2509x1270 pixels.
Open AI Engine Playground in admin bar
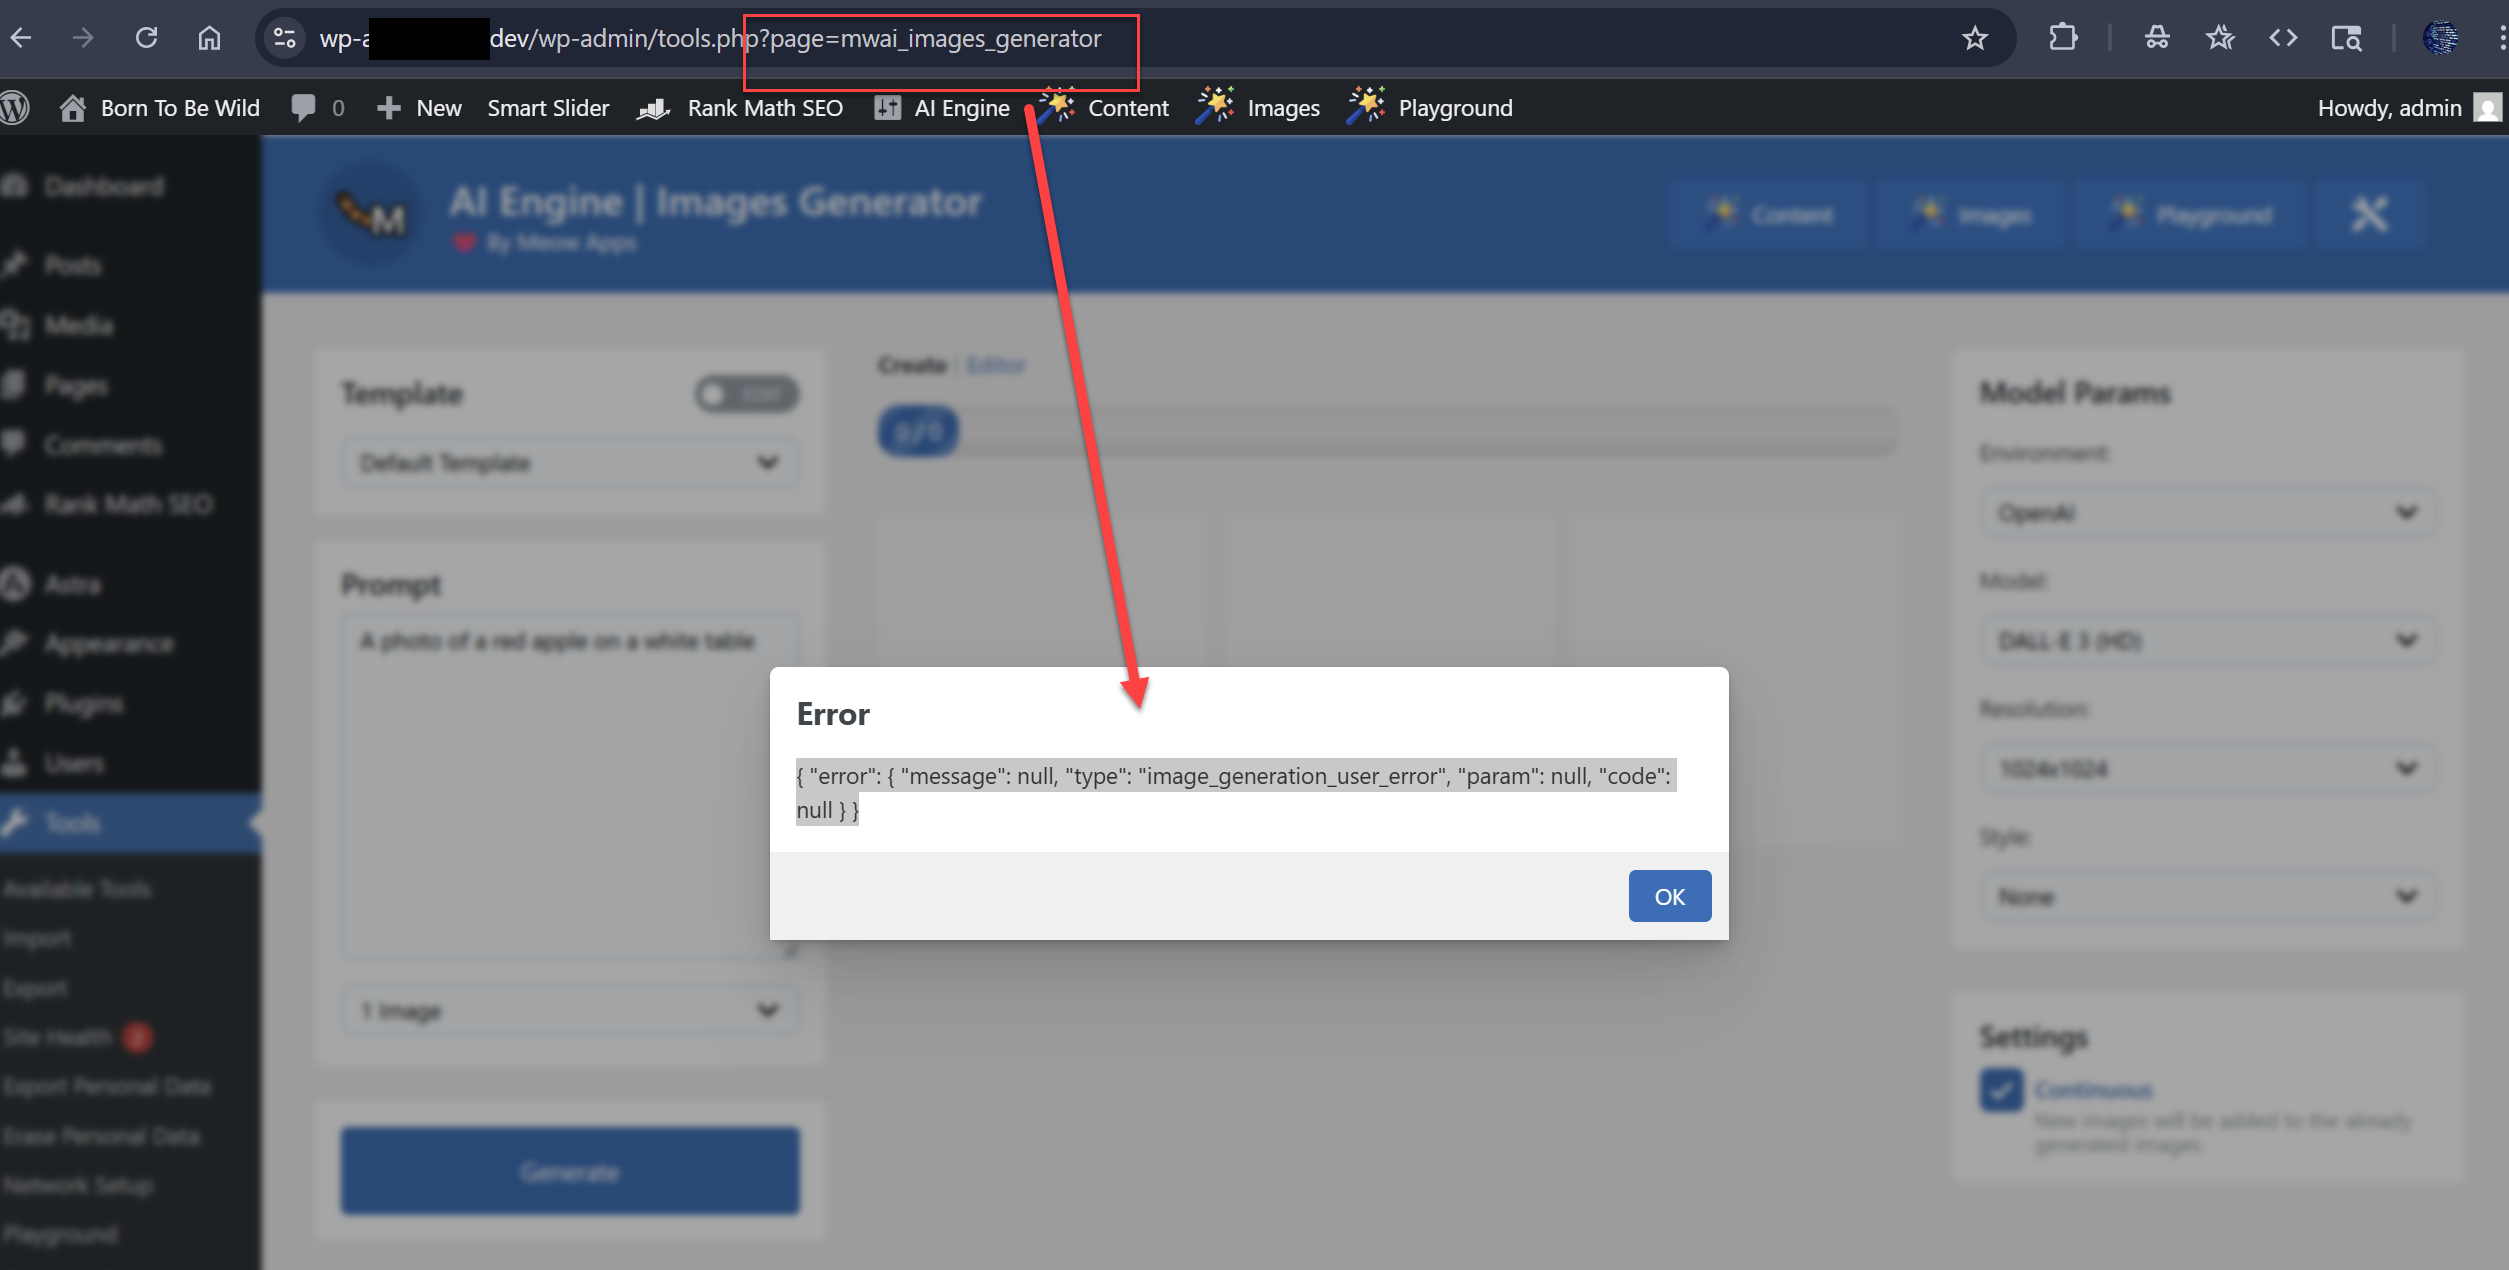[1430, 108]
